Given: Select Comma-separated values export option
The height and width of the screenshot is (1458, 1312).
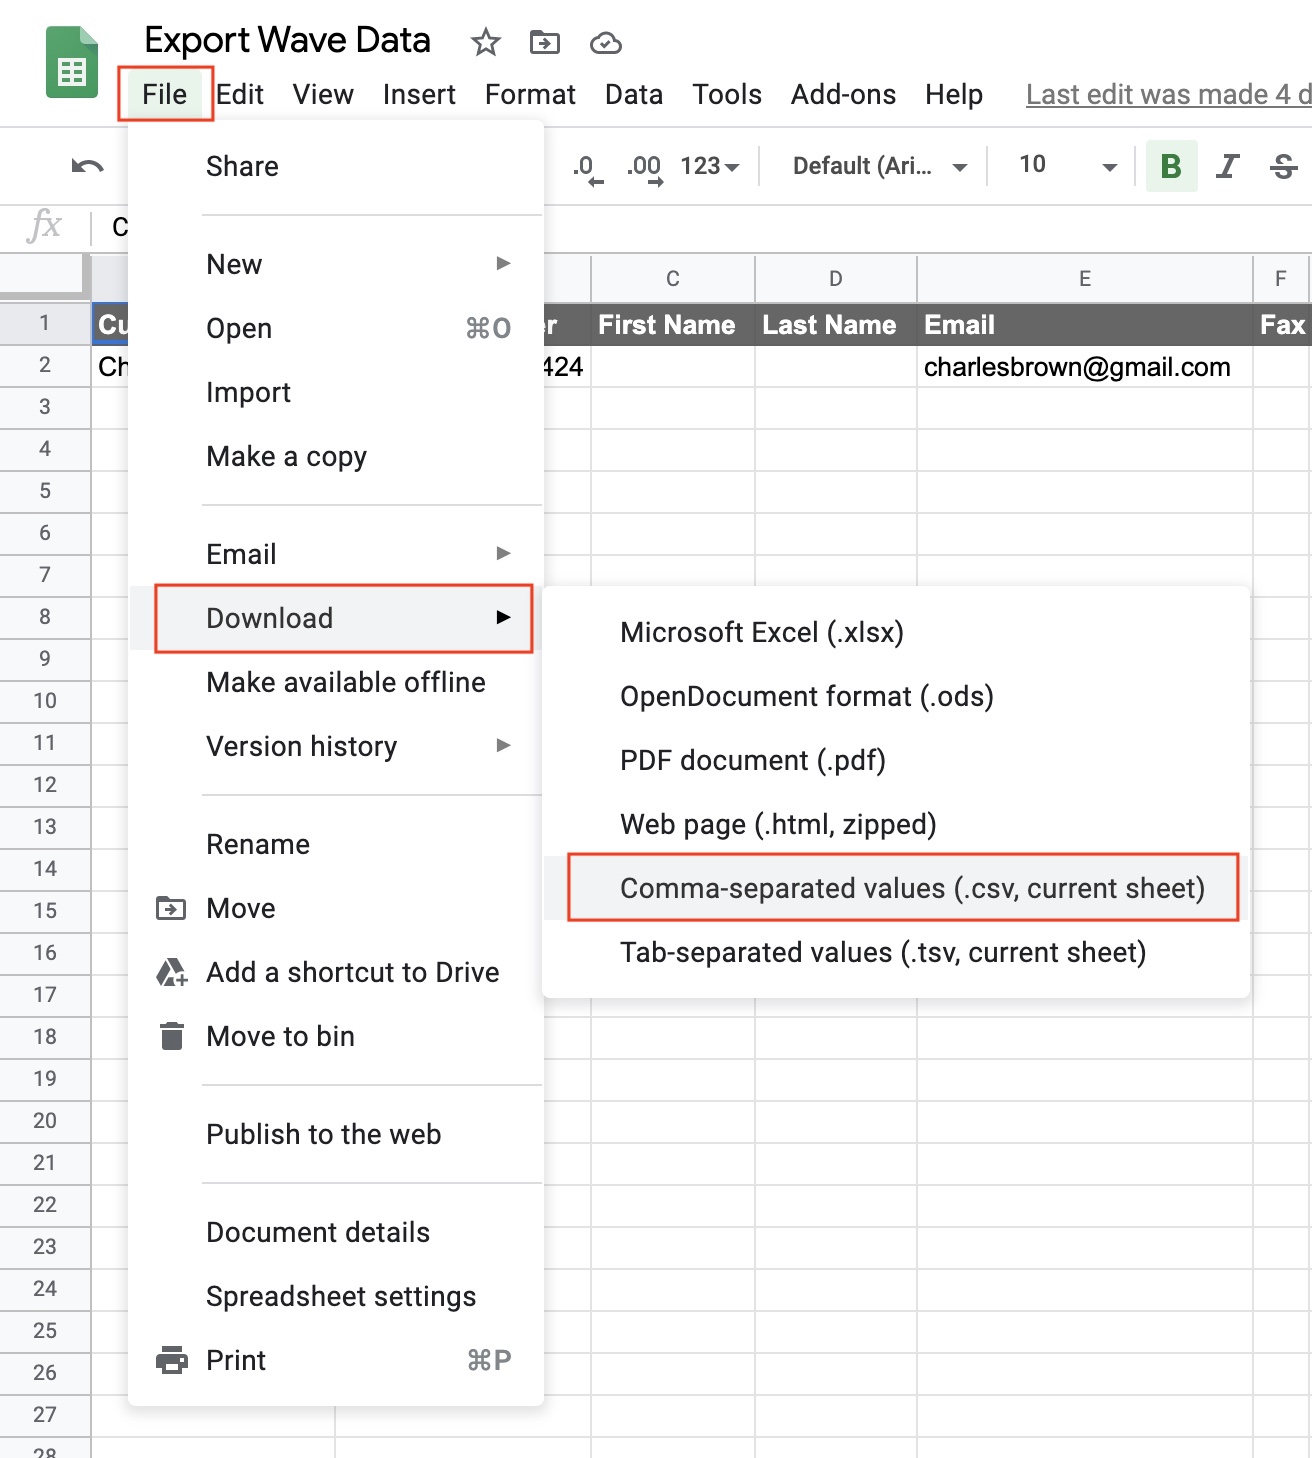Looking at the screenshot, I should pyautogui.click(x=912, y=887).
